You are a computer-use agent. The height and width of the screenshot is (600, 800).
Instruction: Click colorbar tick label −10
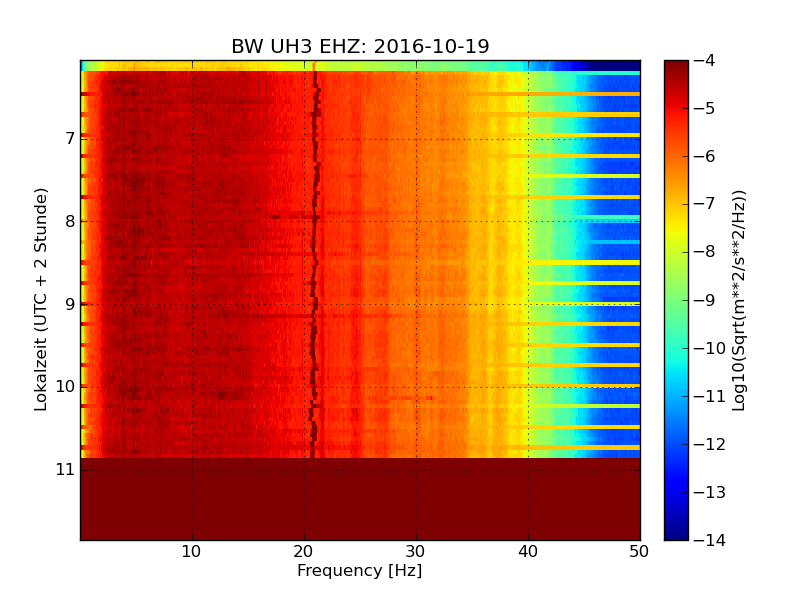[x=710, y=348]
